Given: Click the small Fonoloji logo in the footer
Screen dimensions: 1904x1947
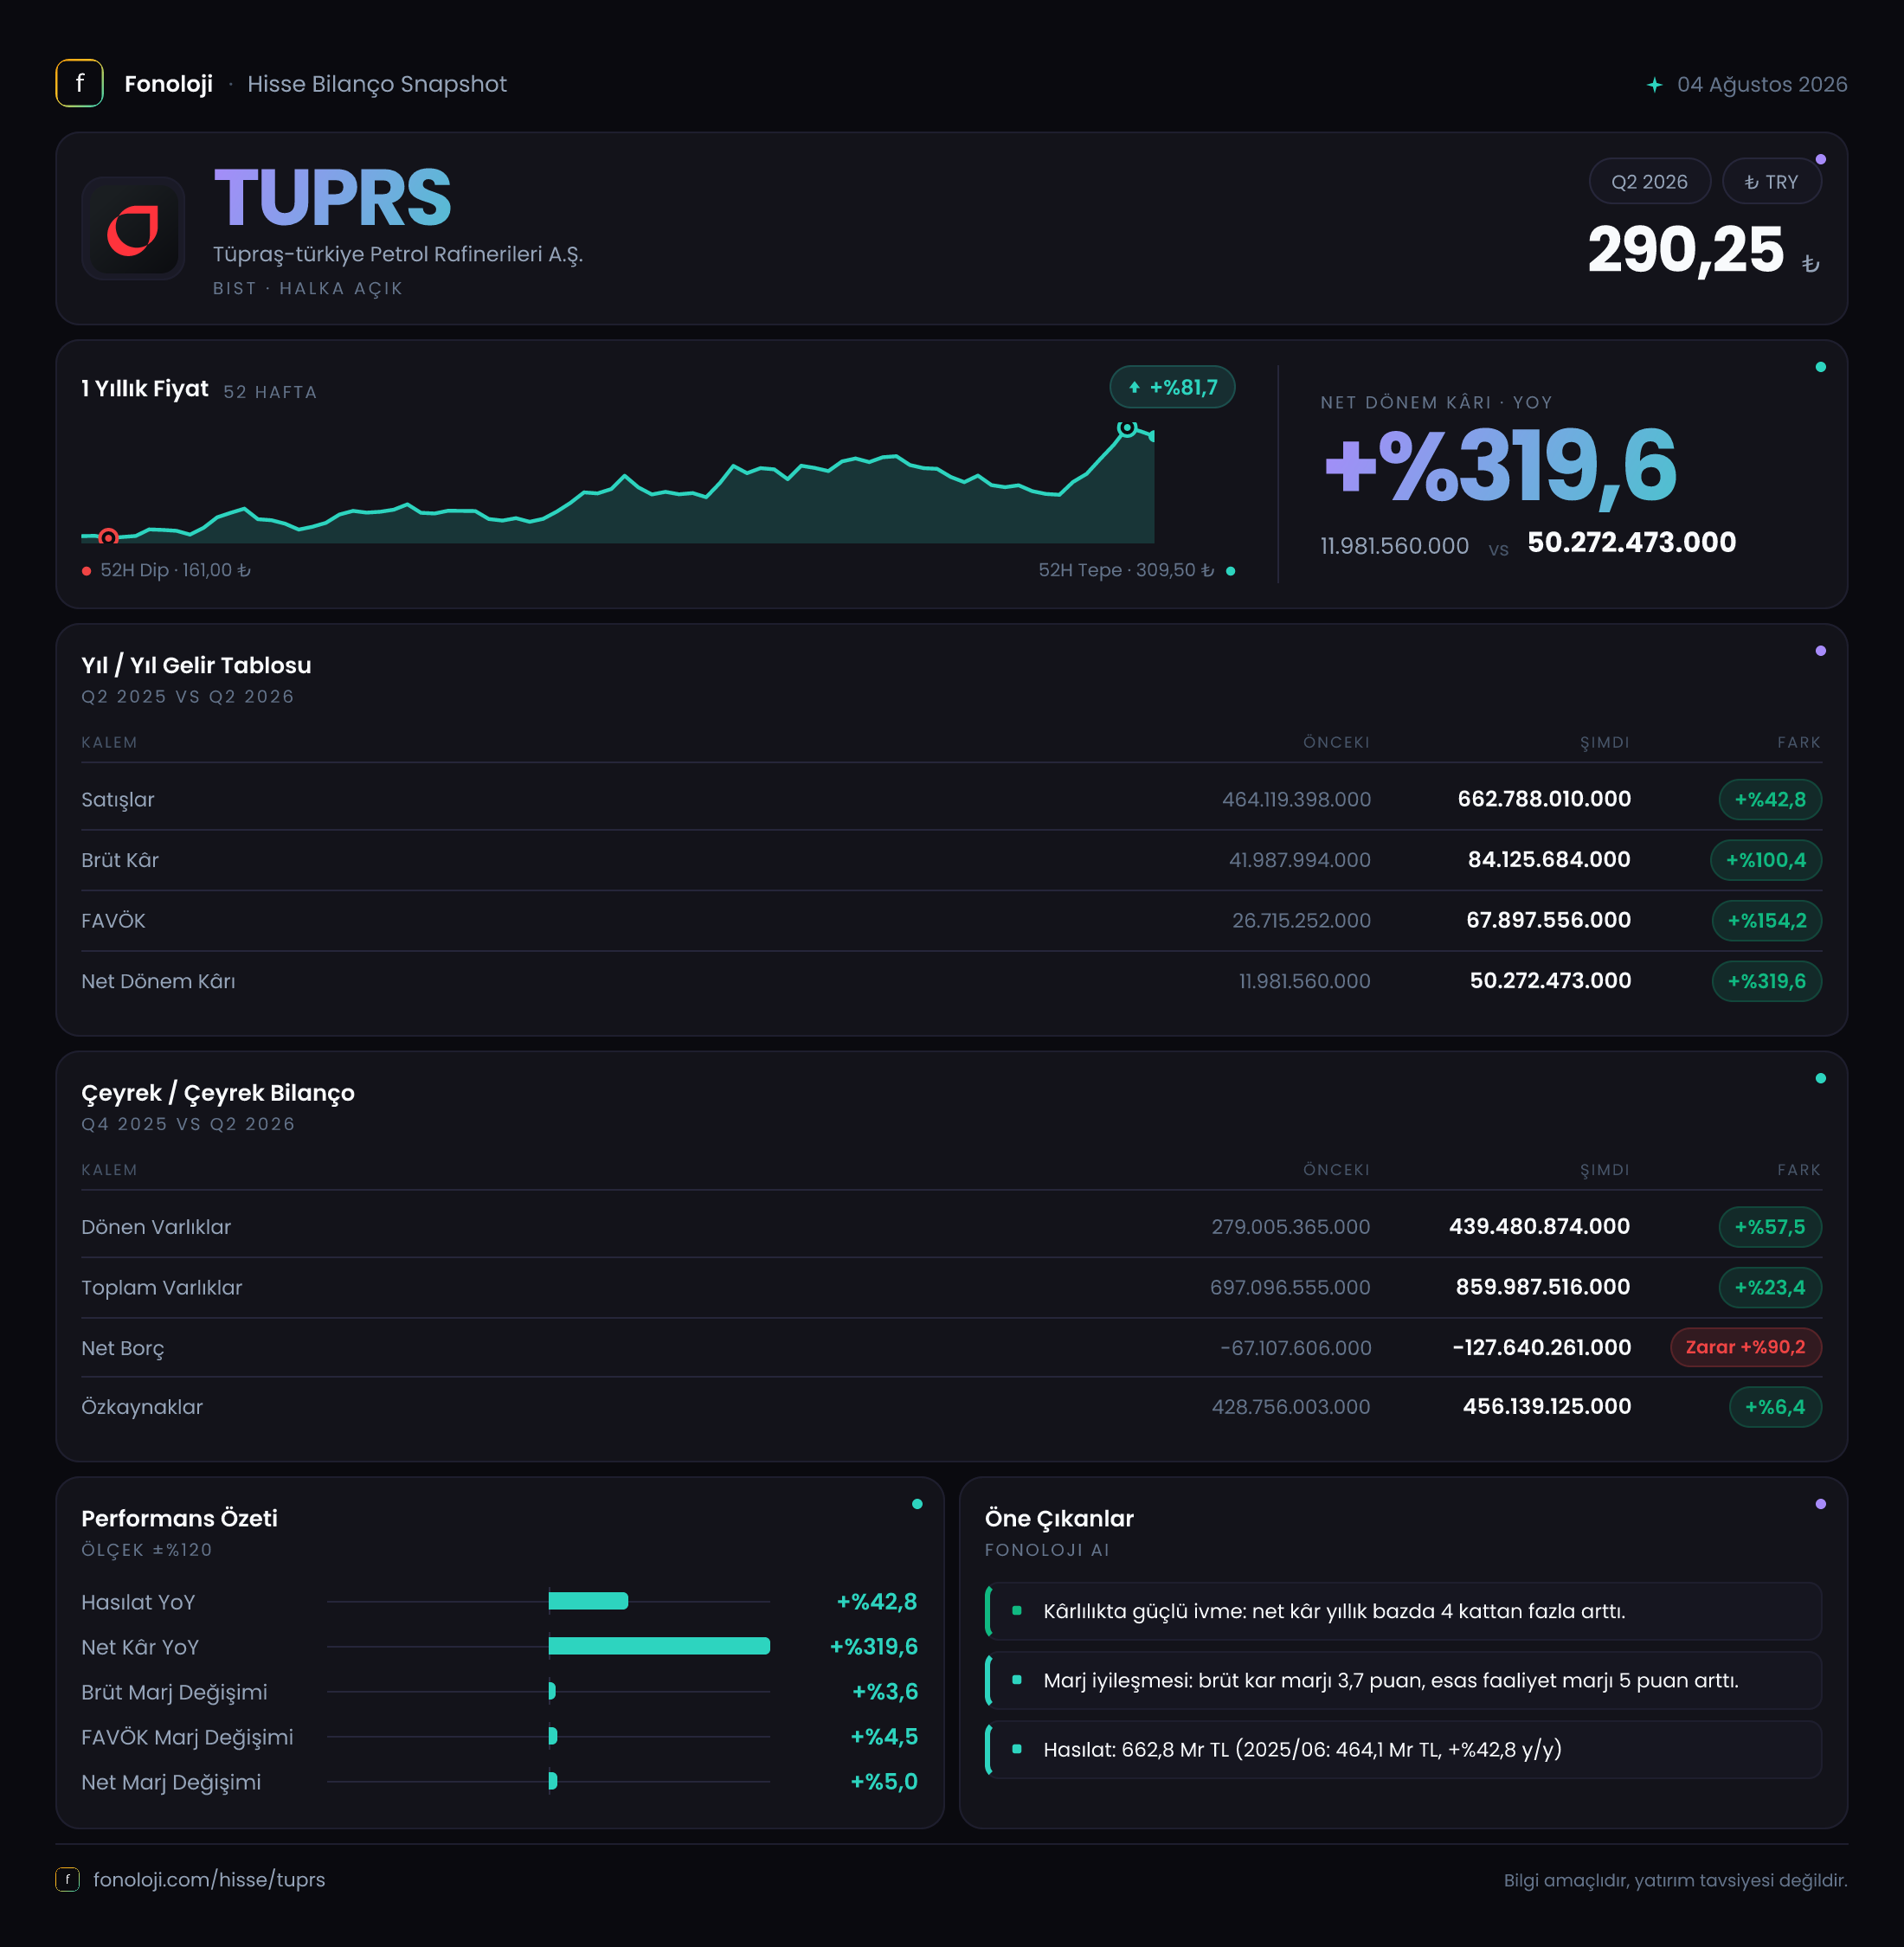Looking at the screenshot, I should click(67, 1880).
